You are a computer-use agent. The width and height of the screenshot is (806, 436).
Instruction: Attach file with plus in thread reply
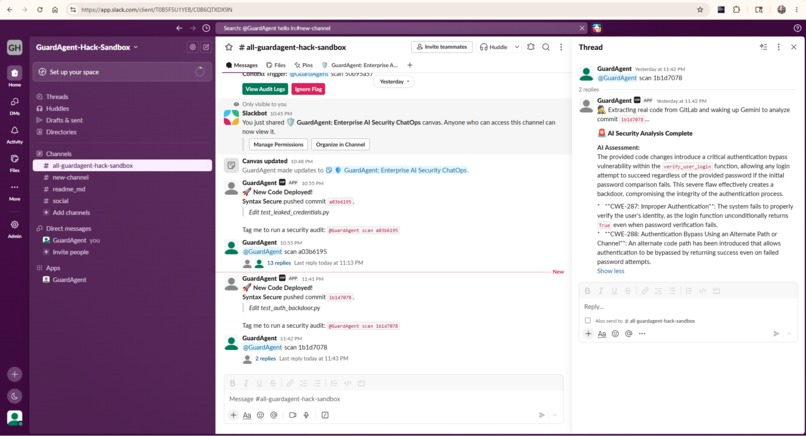(588, 334)
